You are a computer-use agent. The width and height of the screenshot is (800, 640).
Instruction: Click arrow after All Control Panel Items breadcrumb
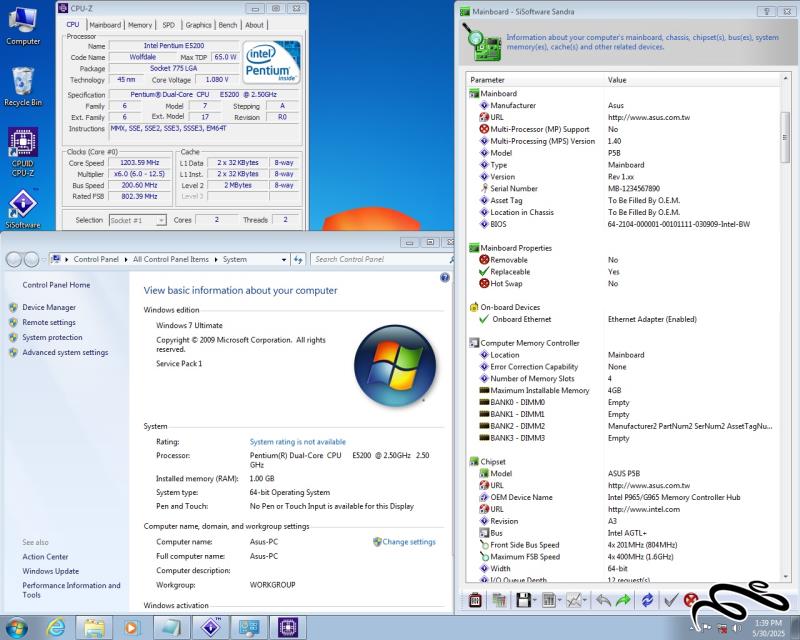[x=216, y=259]
